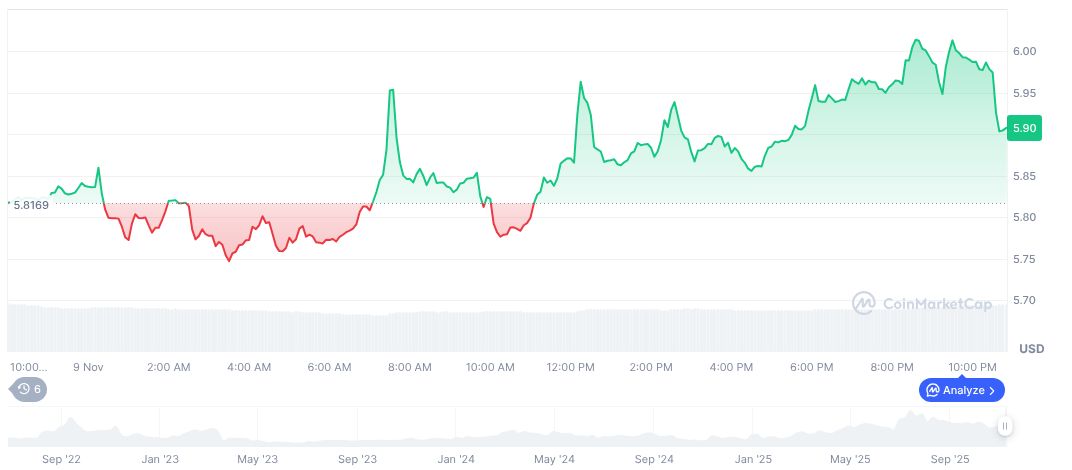Select Jan '25 on the overview timeline

click(x=752, y=459)
